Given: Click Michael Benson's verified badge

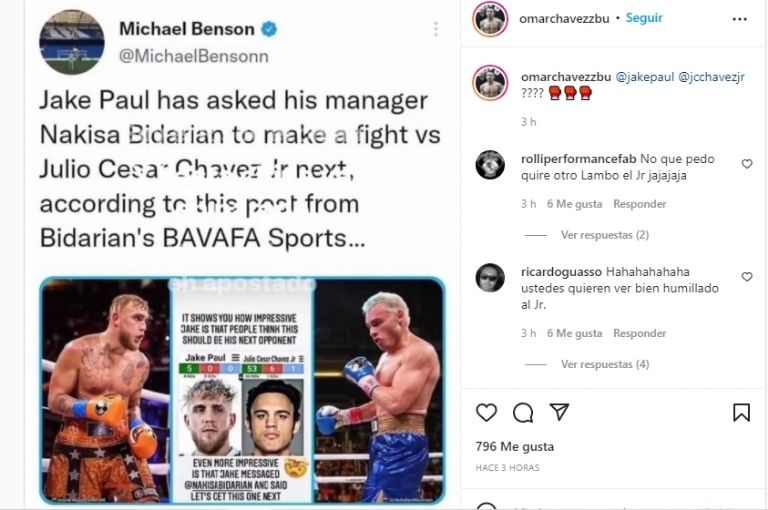Looking at the screenshot, I should tap(269, 29).
